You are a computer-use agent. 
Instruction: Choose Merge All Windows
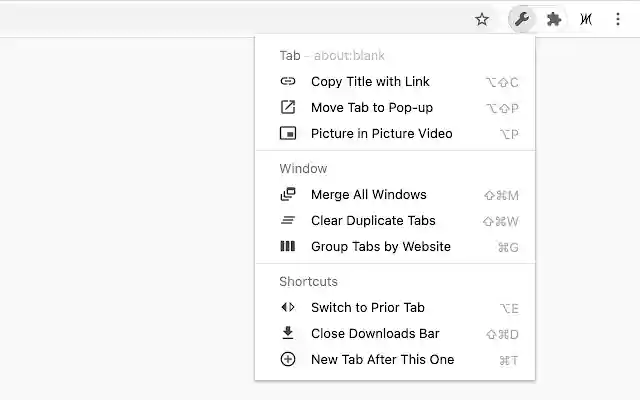(x=368, y=195)
